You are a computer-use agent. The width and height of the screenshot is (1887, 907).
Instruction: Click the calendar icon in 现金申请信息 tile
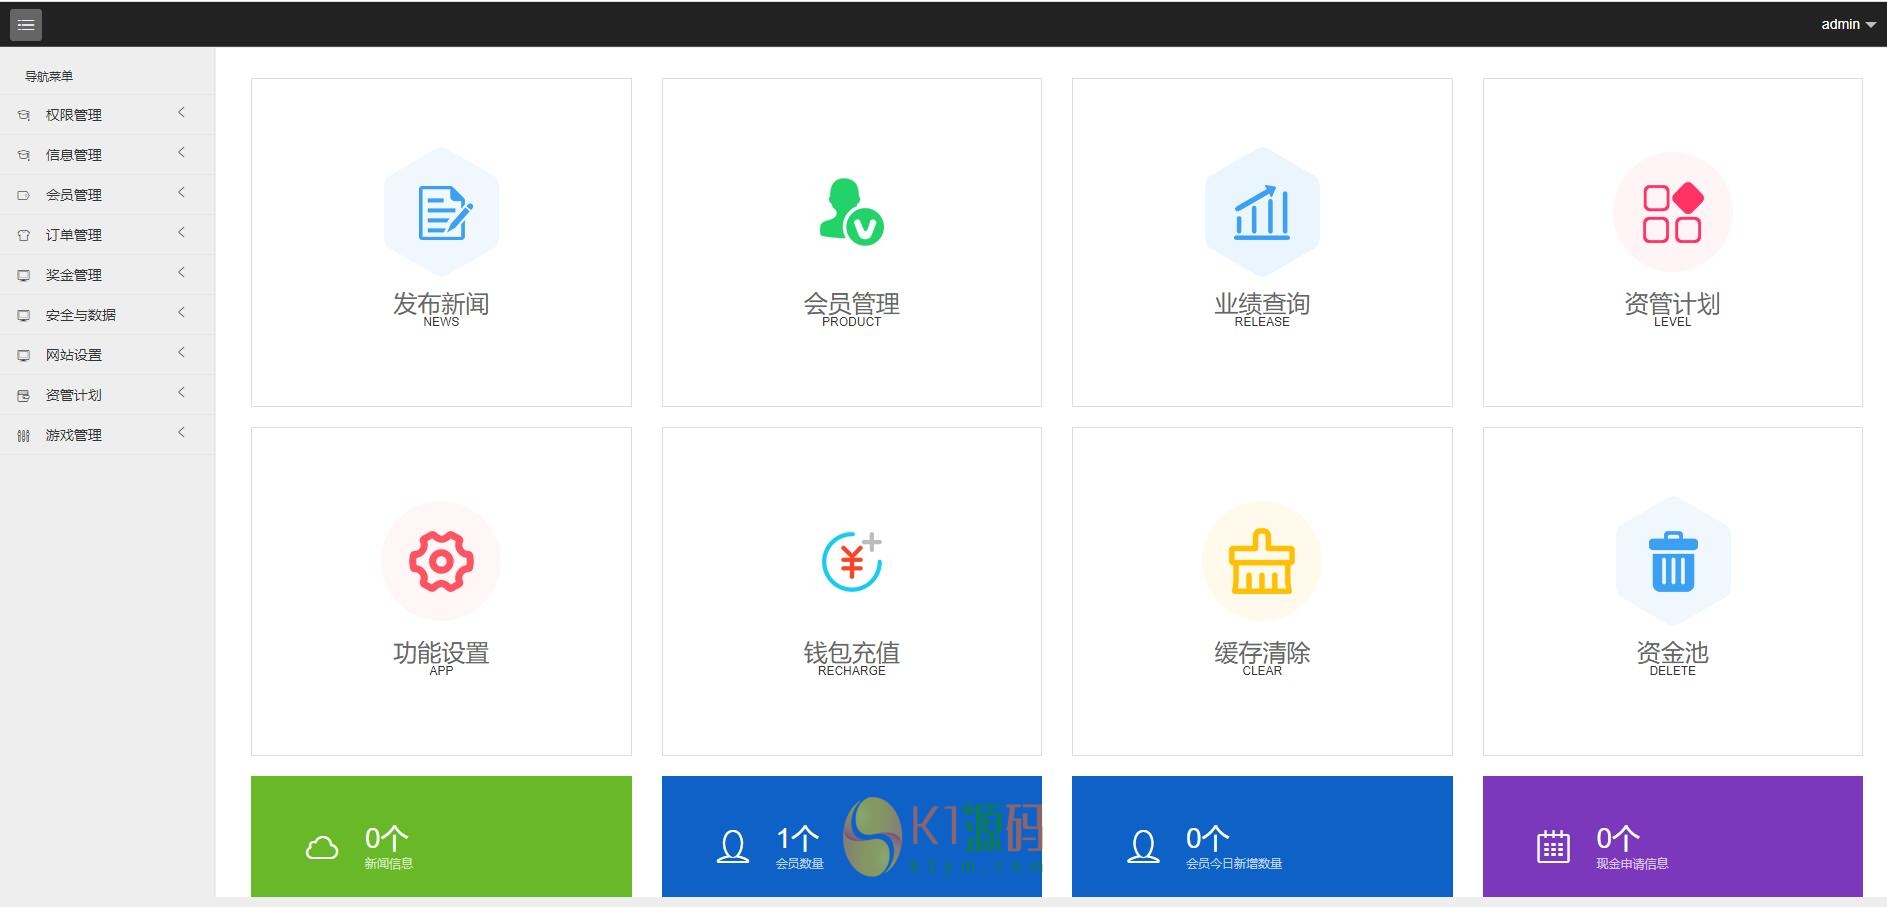click(1553, 847)
